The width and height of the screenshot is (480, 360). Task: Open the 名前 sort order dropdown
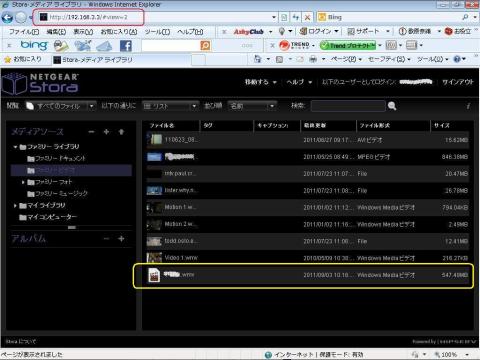coord(252,106)
